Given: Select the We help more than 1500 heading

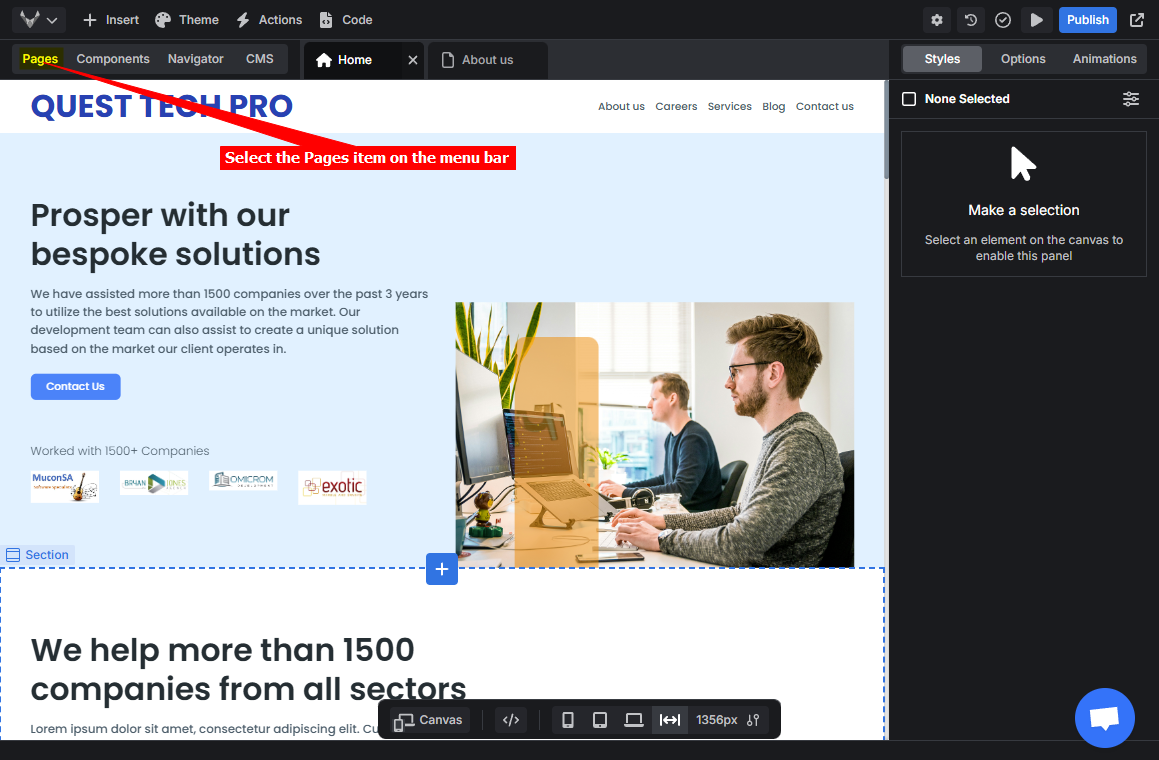Looking at the screenshot, I should click(248, 669).
